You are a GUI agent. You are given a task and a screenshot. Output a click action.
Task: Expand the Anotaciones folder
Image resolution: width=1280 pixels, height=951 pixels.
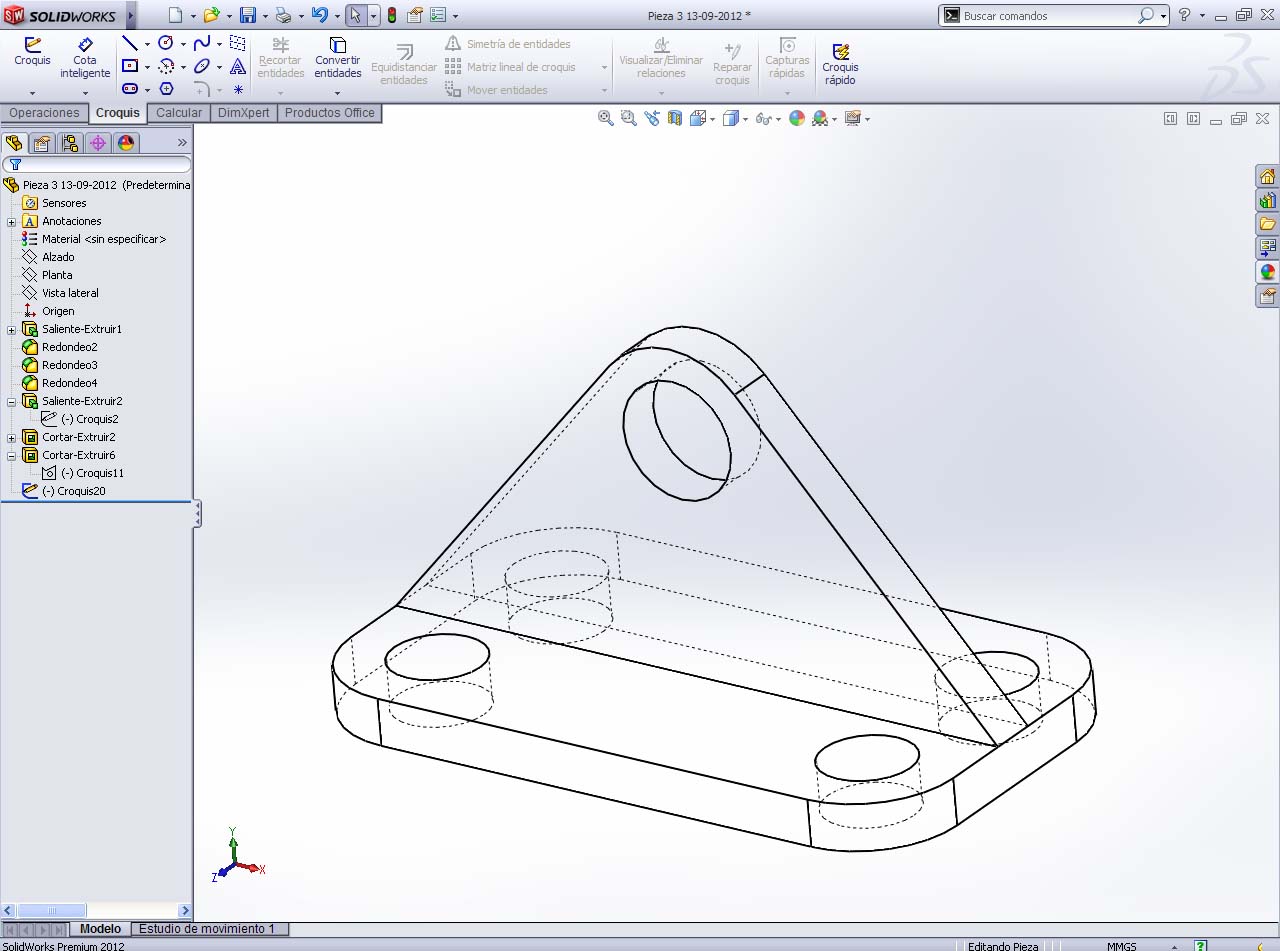pos(12,221)
